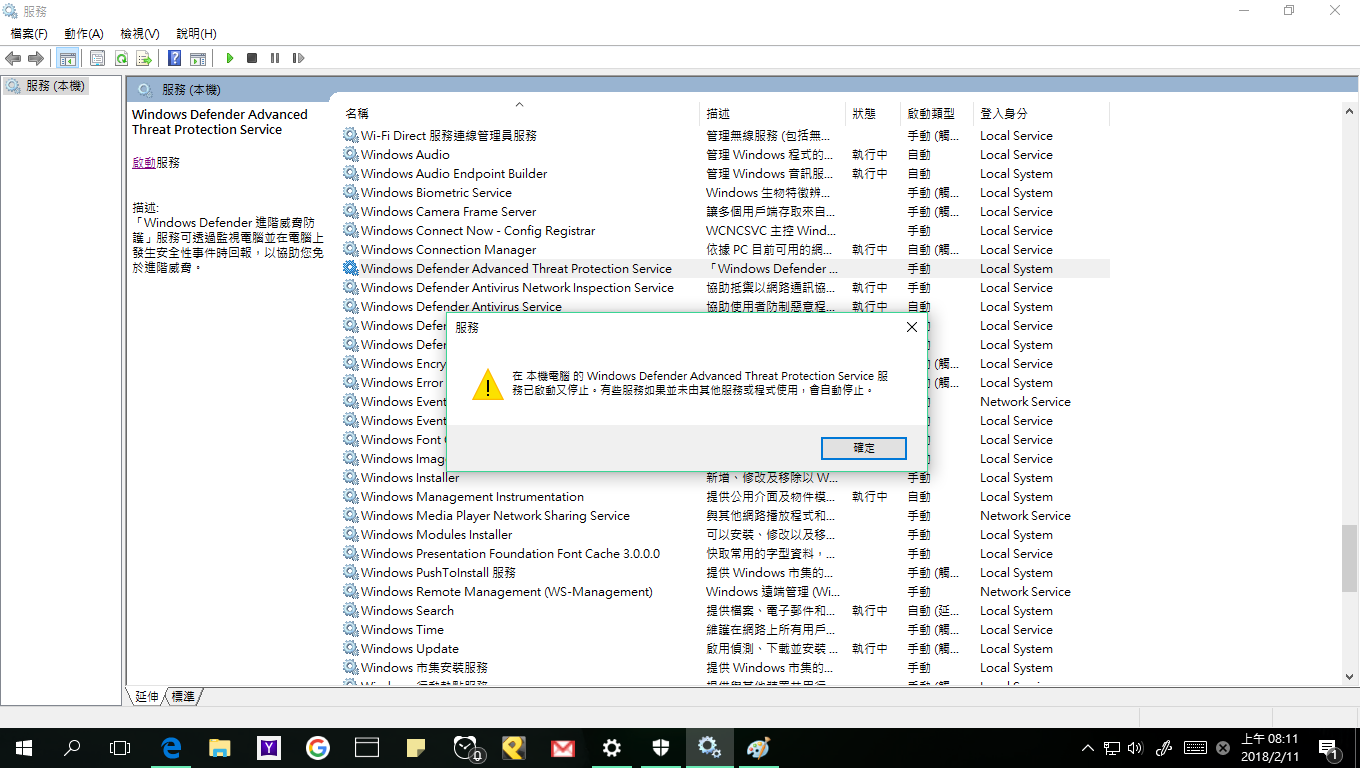
Task: Select Windows Management Instrumentation row
Action: click(x=725, y=497)
